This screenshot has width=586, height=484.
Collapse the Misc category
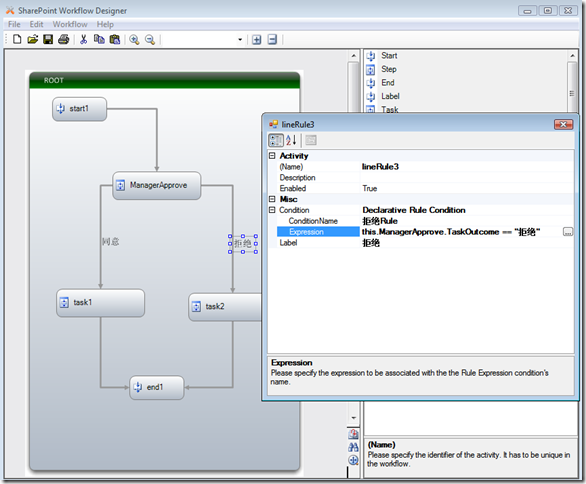272,199
